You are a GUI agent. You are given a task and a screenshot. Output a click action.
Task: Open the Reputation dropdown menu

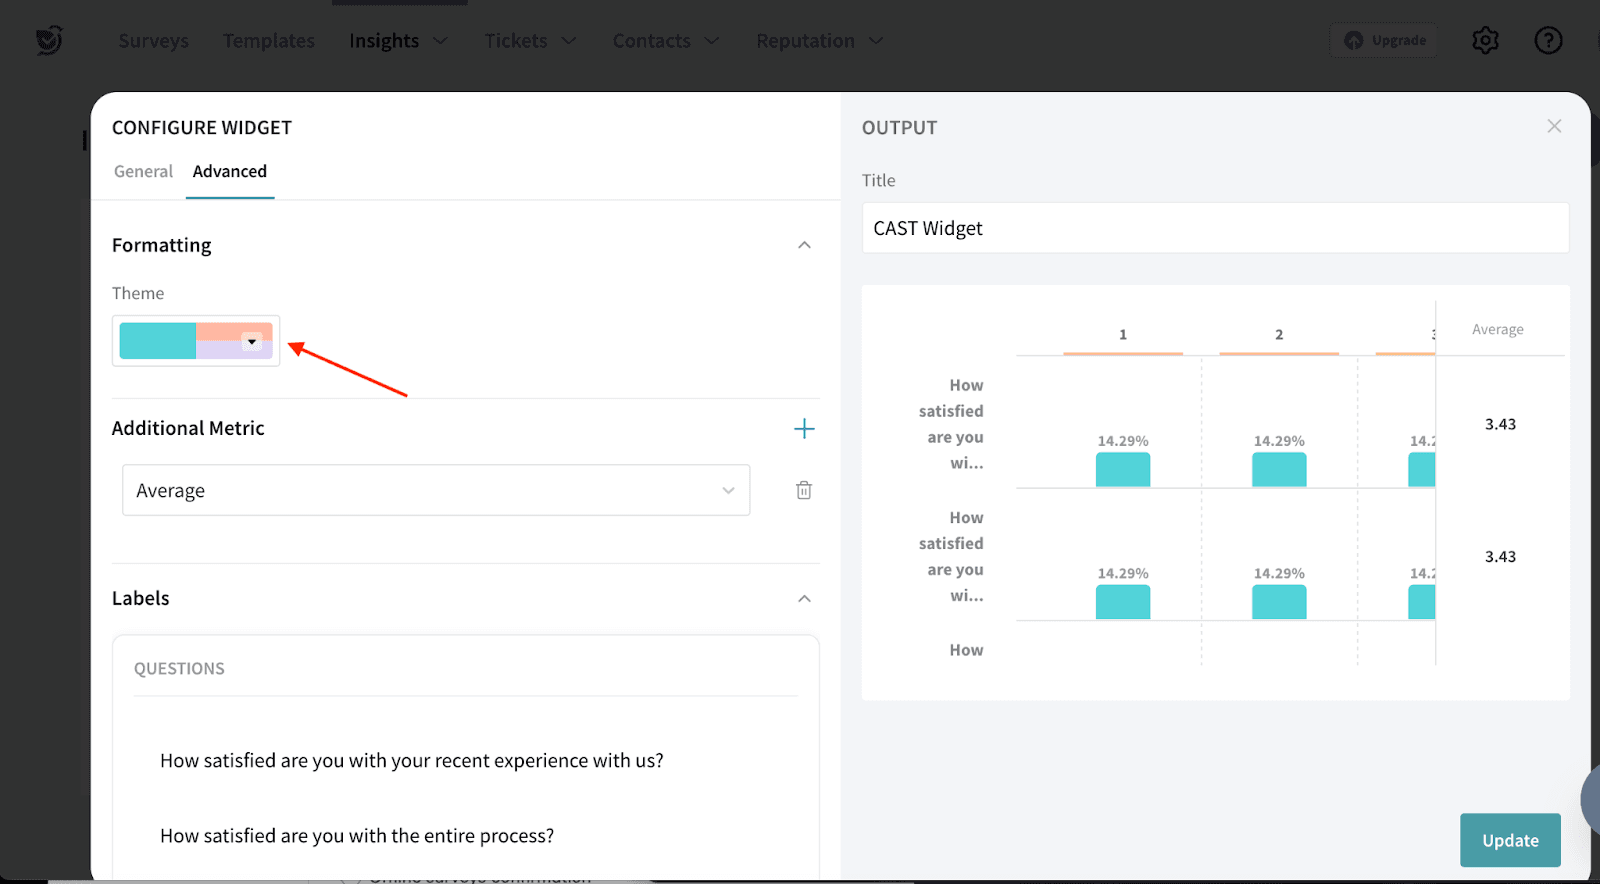point(819,41)
